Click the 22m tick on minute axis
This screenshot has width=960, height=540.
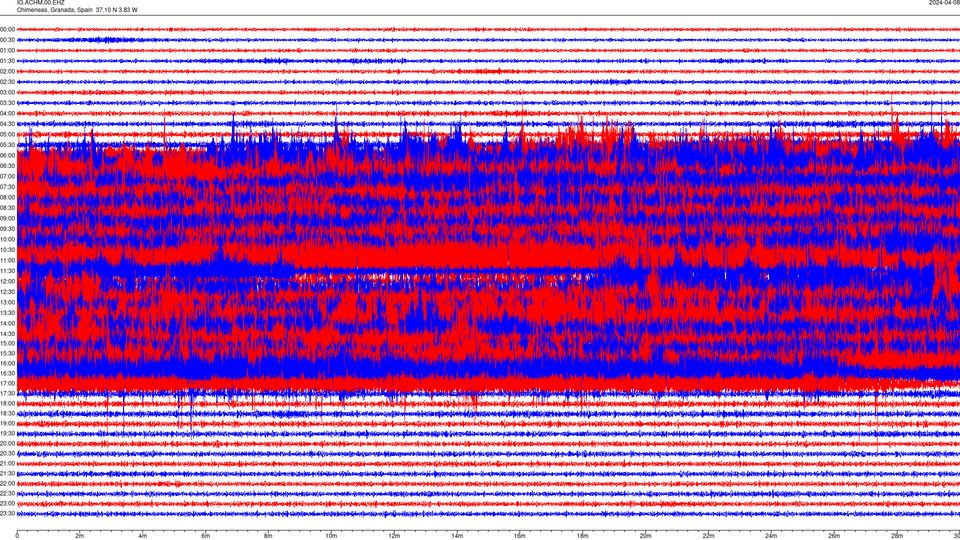point(708,536)
